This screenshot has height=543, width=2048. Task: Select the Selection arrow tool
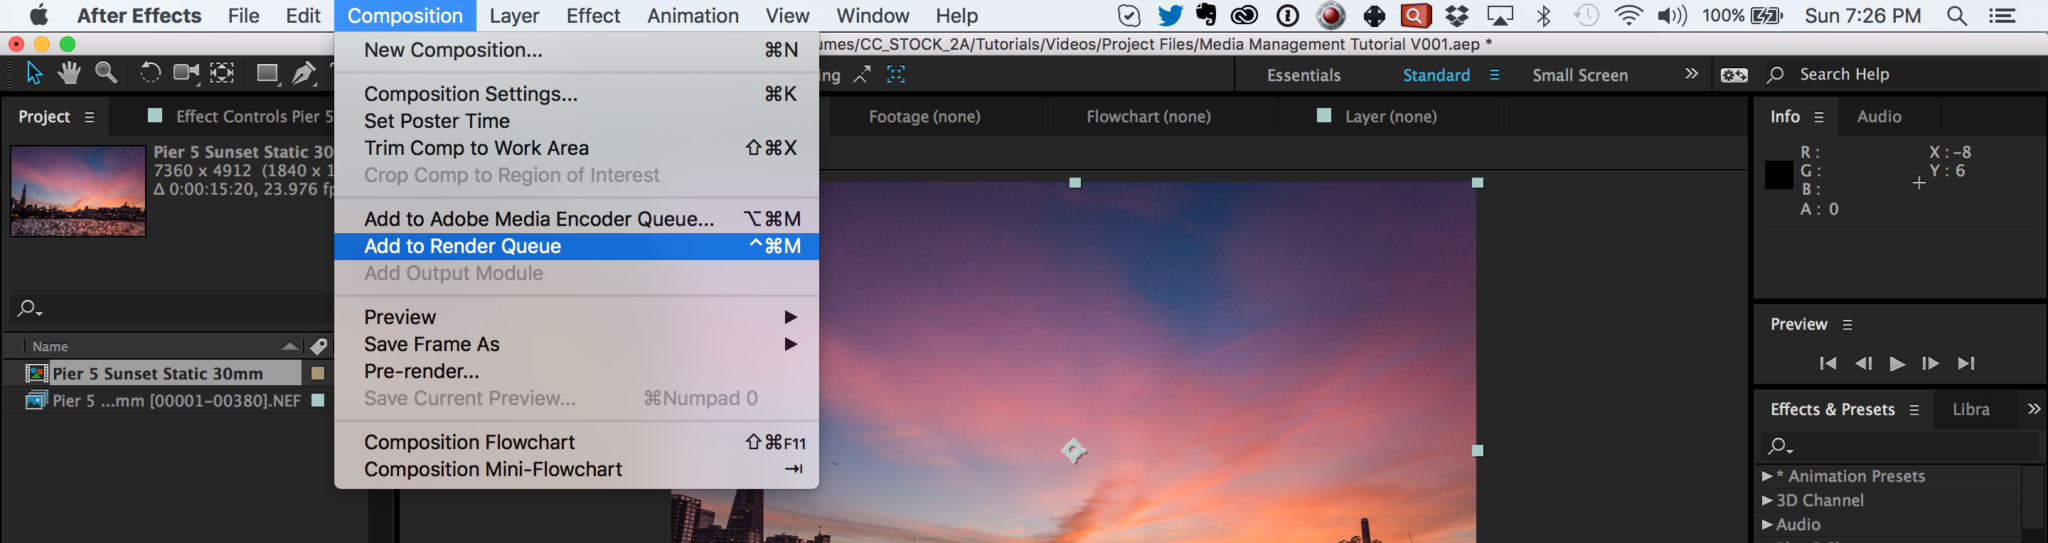pyautogui.click(x=34, y=73)
